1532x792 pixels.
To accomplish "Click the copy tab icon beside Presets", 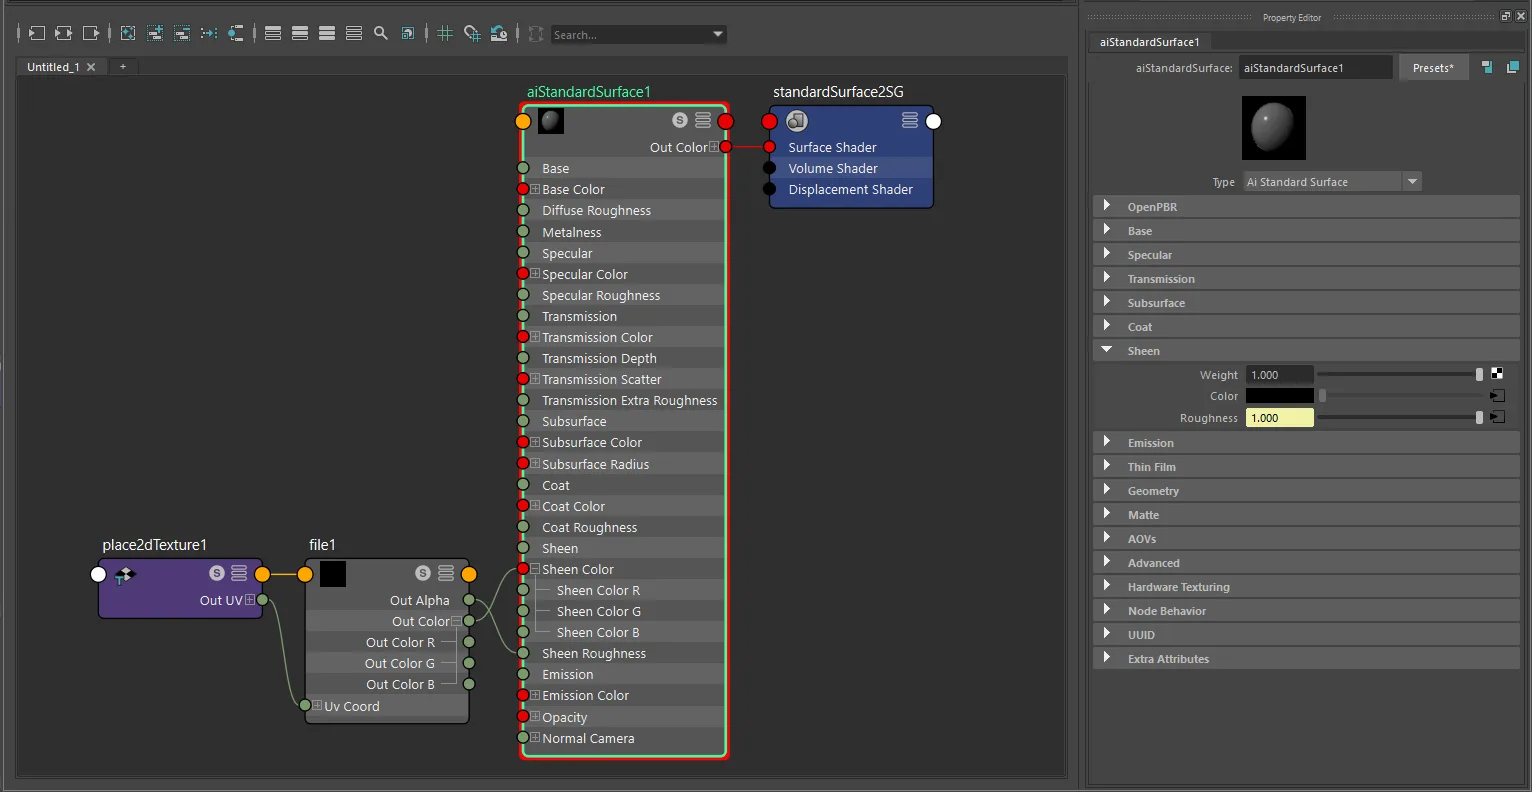I will [x=1487, y=67].
